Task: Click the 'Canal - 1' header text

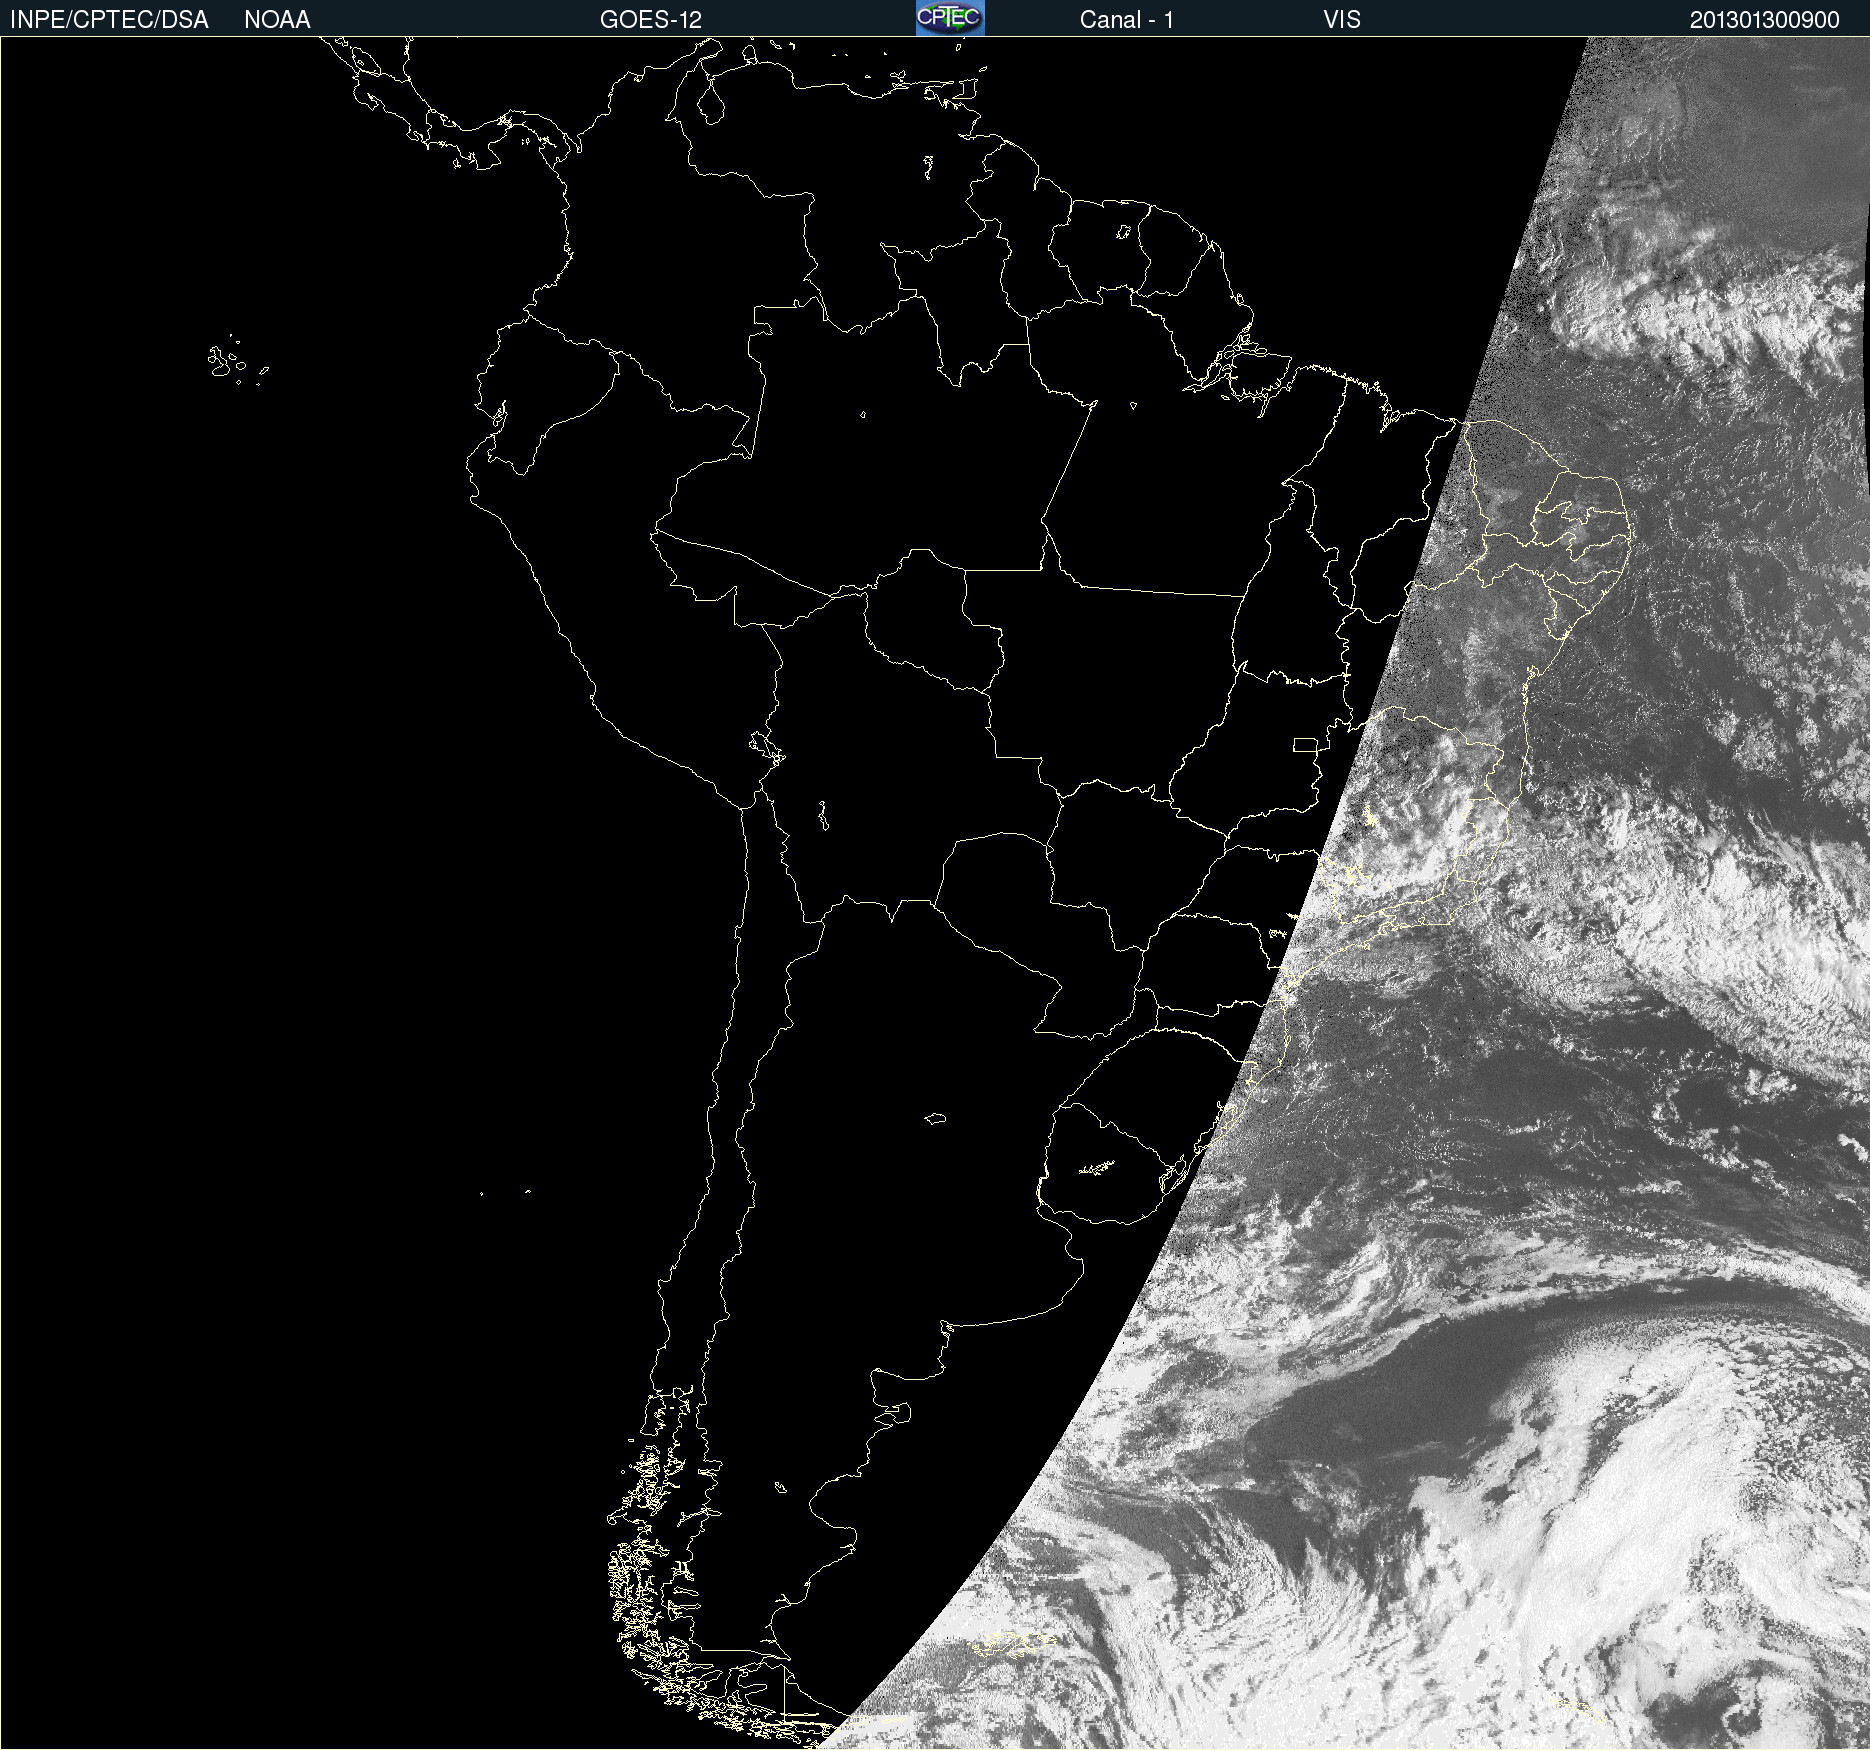Action: (x=1127, y=20)
